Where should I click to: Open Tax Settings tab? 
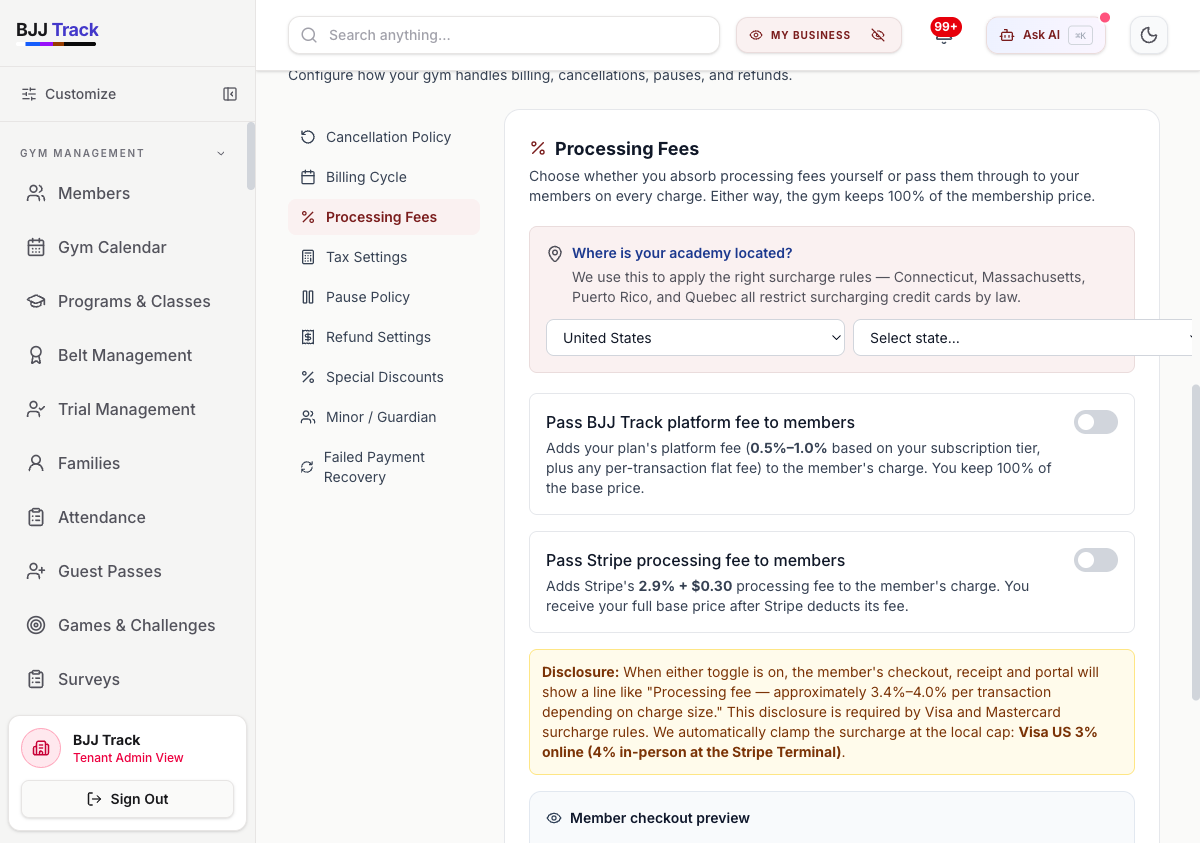click(384, 257)
